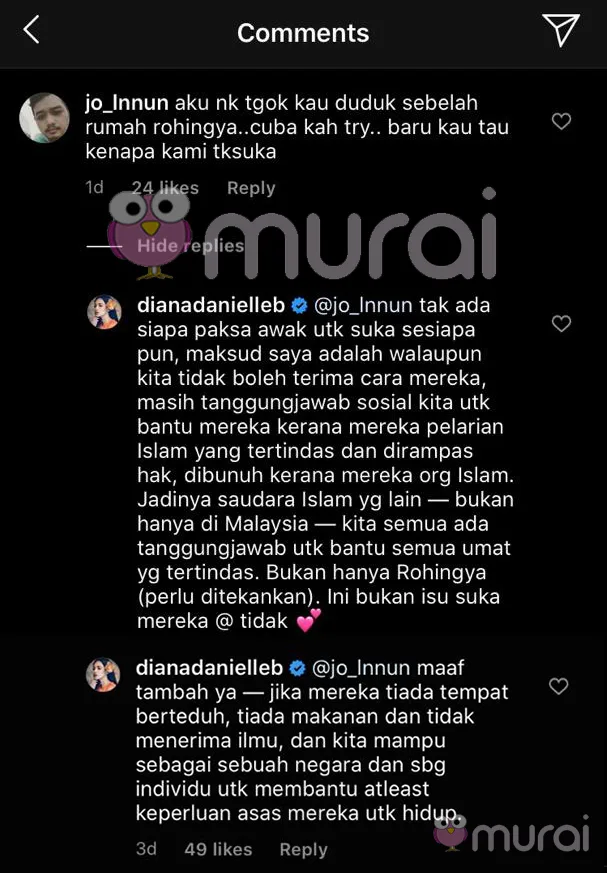Open jo_lnnun username in top comment

[x=127, y=103]
